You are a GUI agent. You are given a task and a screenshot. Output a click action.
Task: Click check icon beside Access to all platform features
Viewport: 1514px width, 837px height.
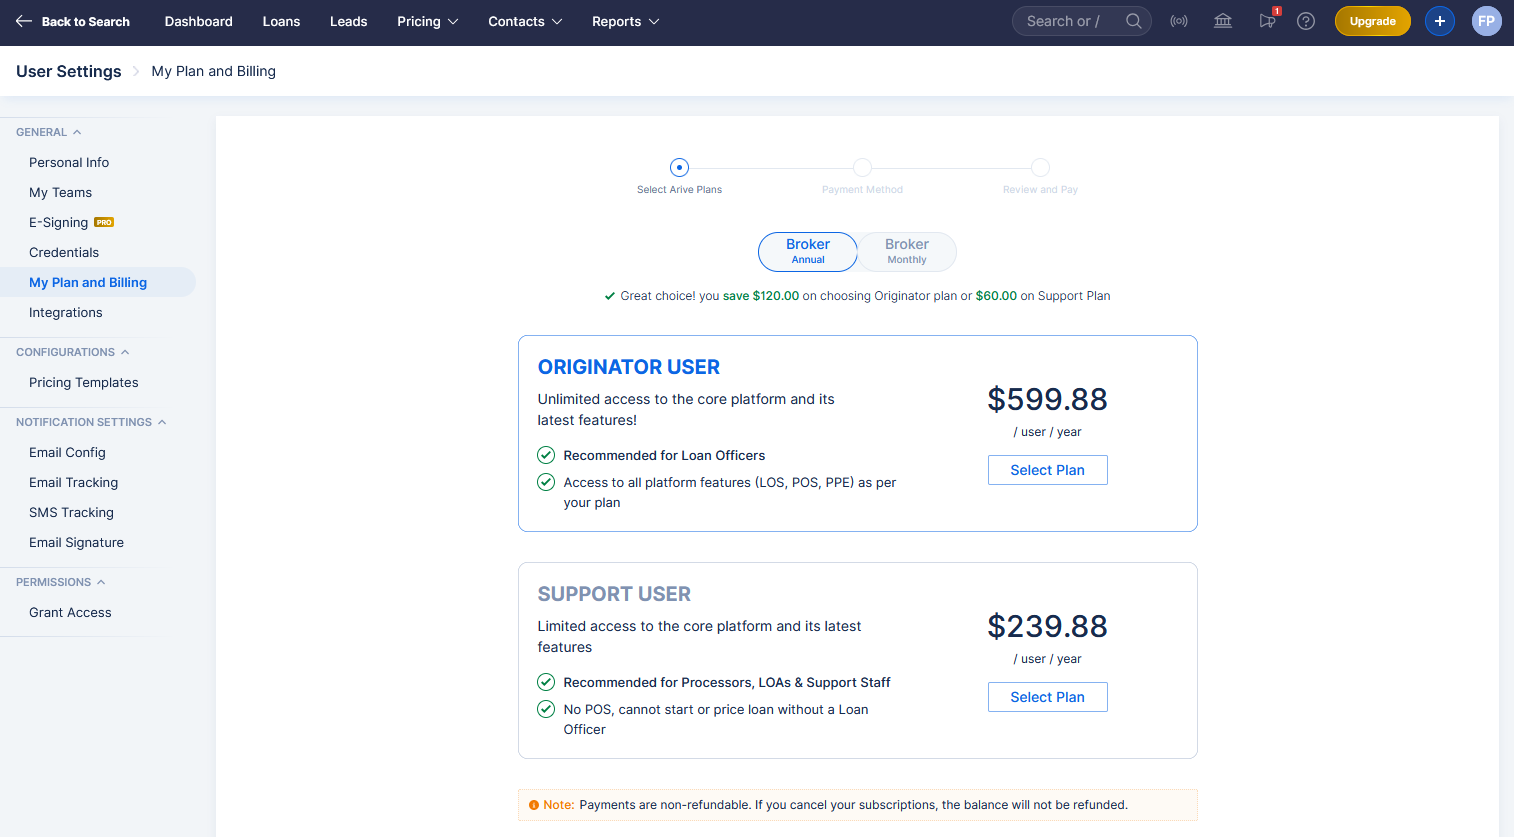click(x=546, y=482)
